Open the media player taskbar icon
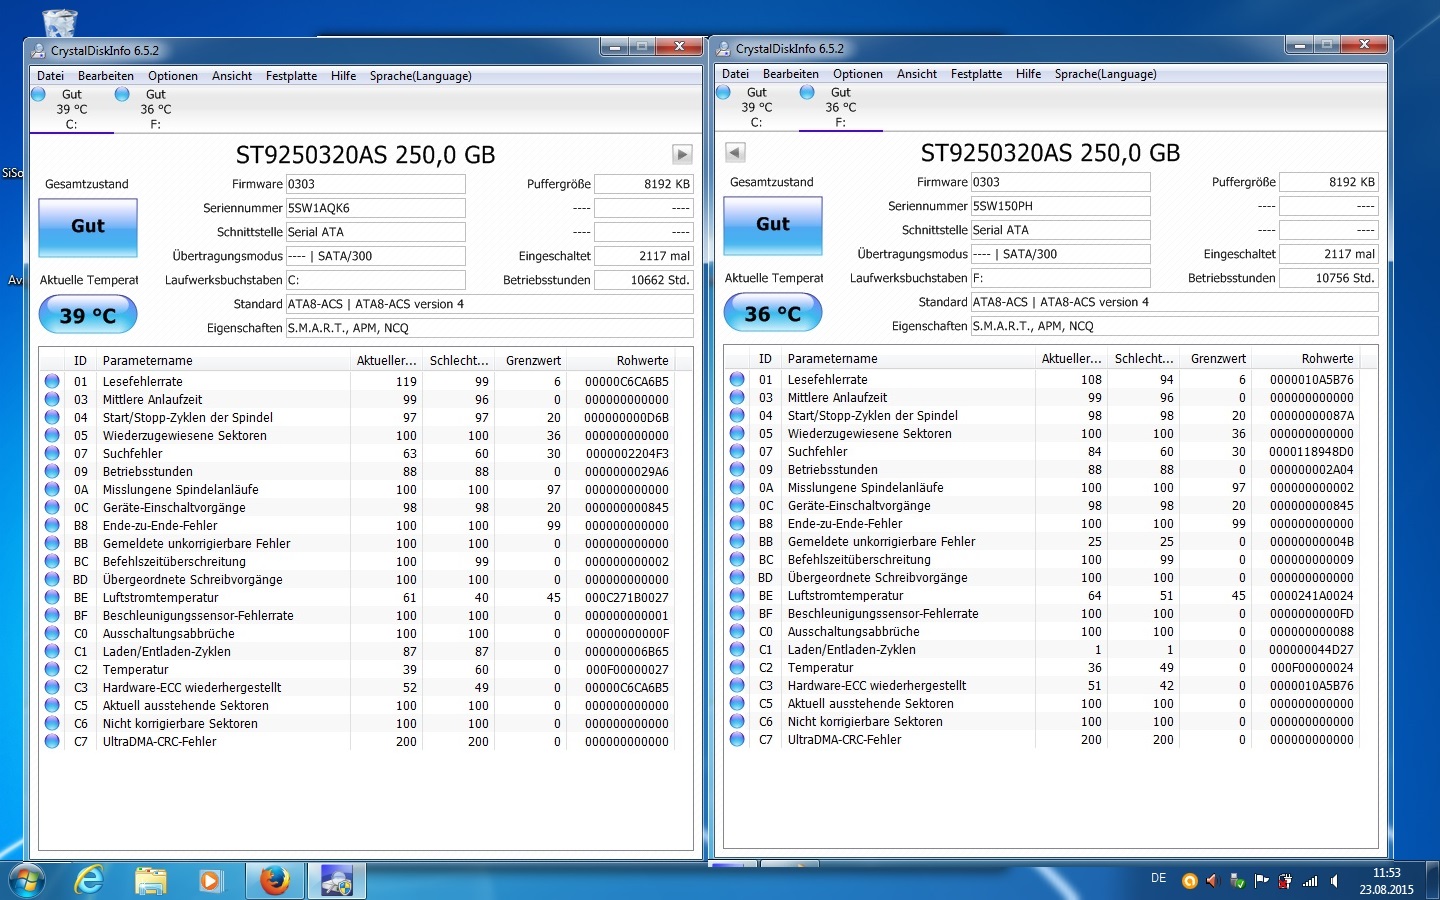Screen dimensions: 1440x900 pyautogui.click(x=210, y=880)
